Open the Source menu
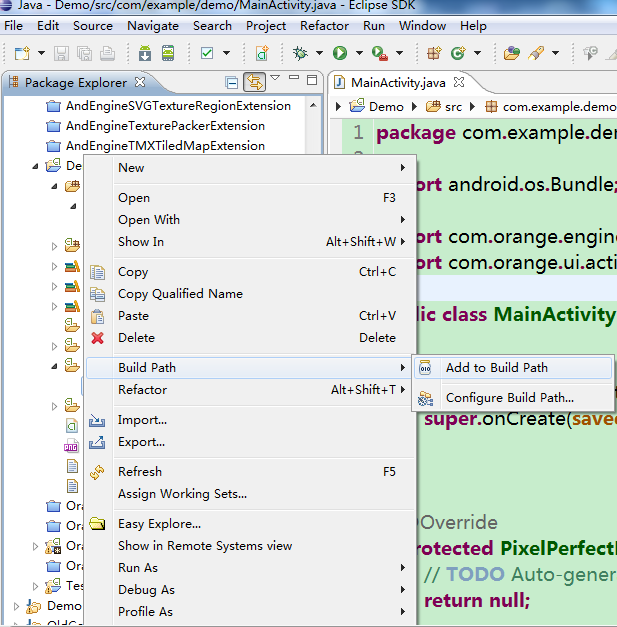The image size is (617, 627). [93, 26]
